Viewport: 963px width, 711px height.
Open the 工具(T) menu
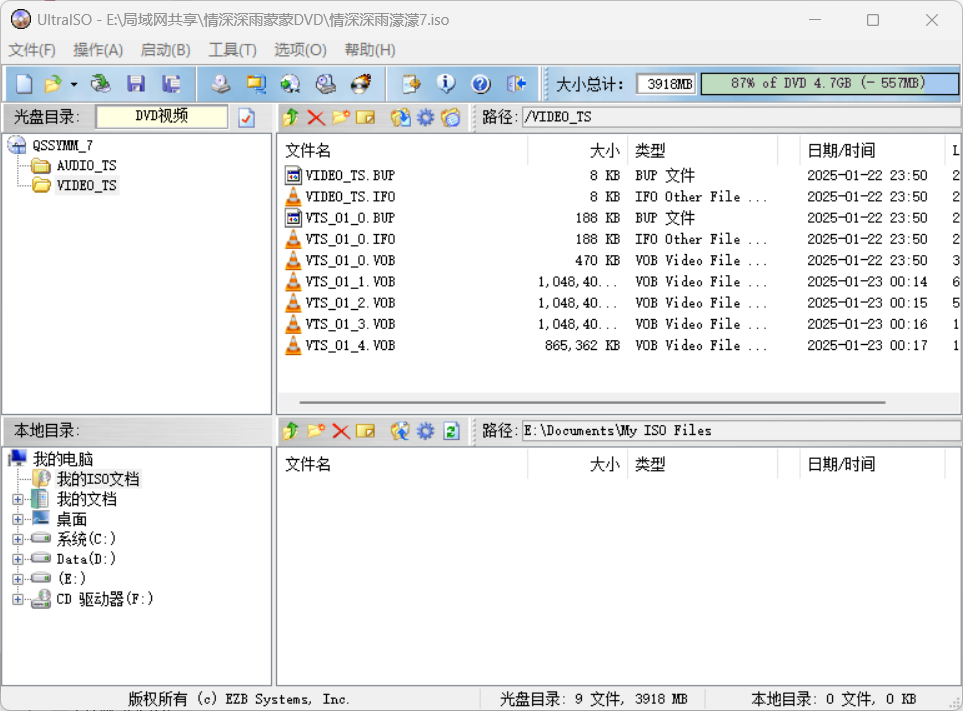point(232,50)
